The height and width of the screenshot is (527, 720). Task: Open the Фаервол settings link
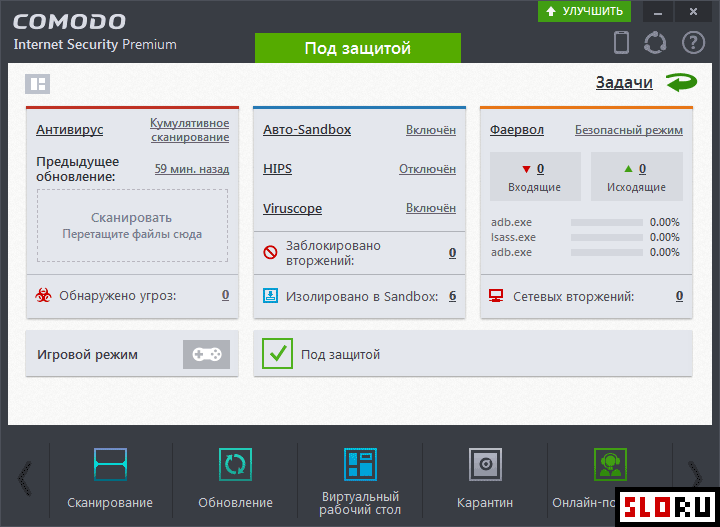pyautogui.click(x=517, y=130)
